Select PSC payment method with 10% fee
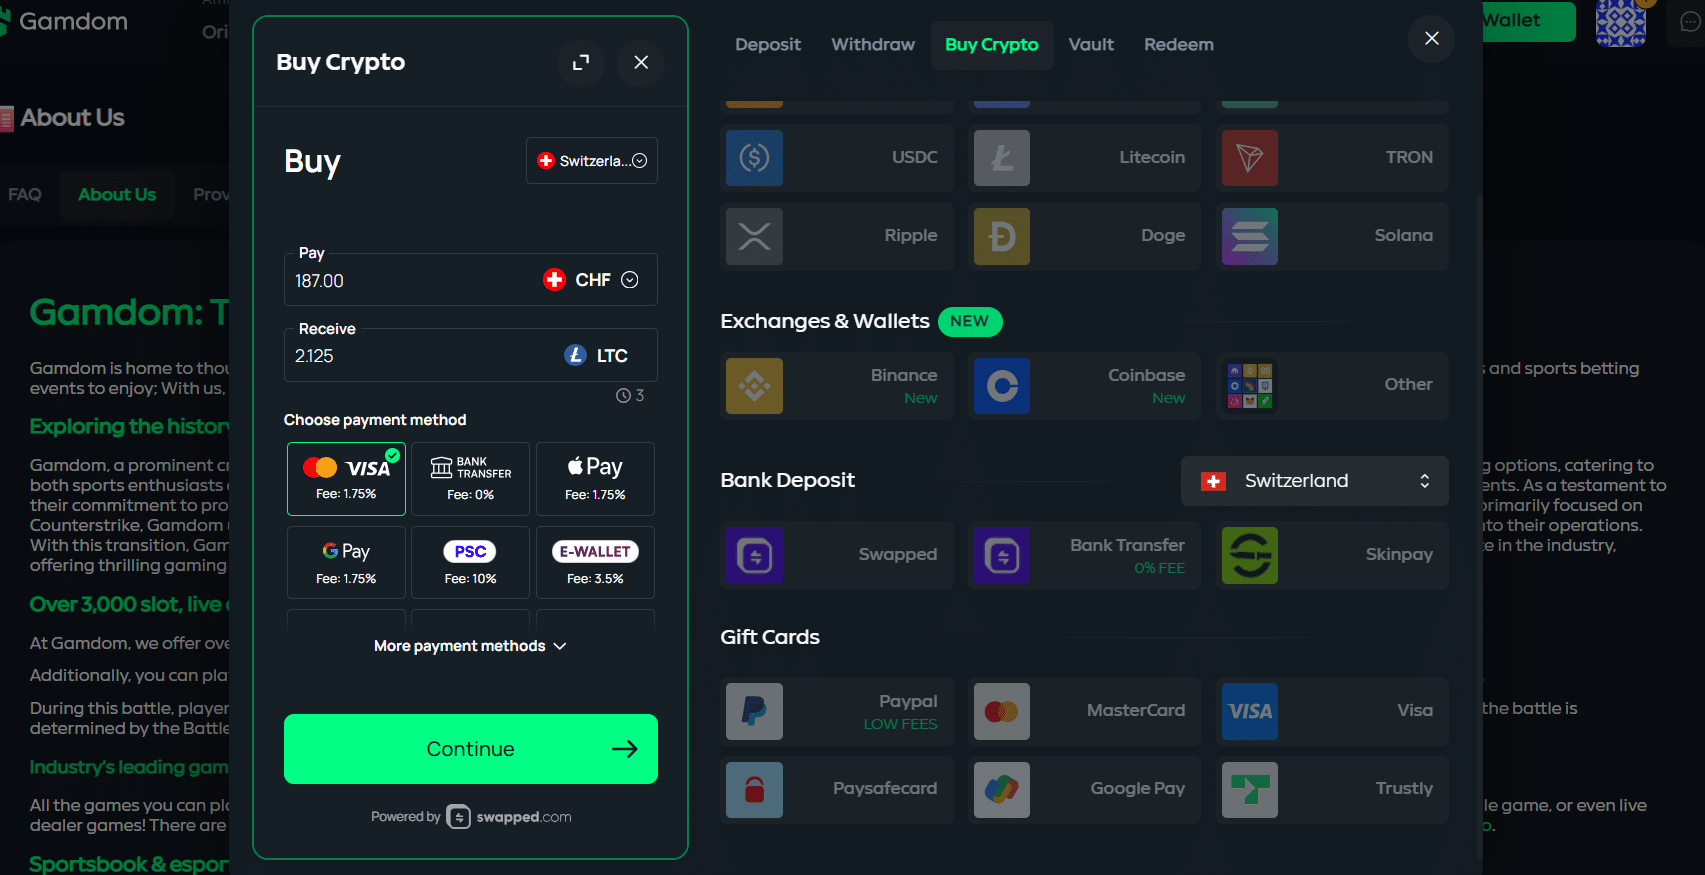Image resolution: width=1705 pixels, height=875 pixels. (x=470, y=563)
